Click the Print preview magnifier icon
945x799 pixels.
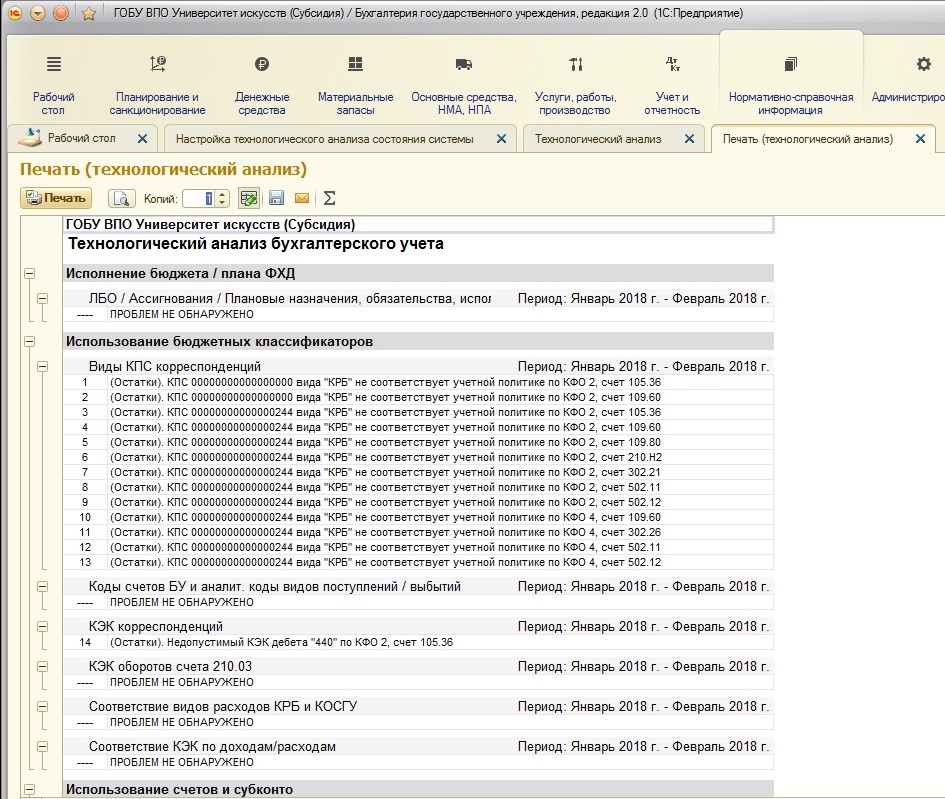[121, 198]
